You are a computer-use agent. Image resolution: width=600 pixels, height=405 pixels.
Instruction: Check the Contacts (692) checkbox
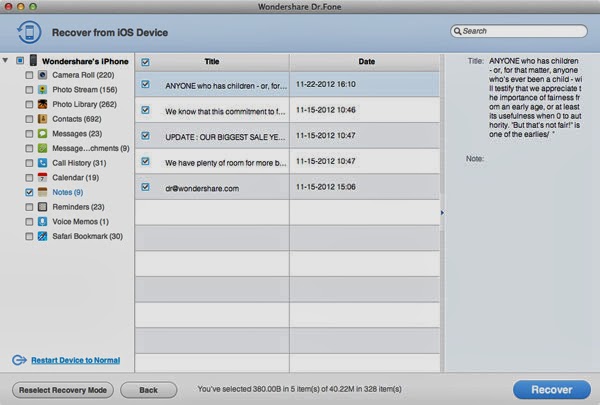point(29,119)
